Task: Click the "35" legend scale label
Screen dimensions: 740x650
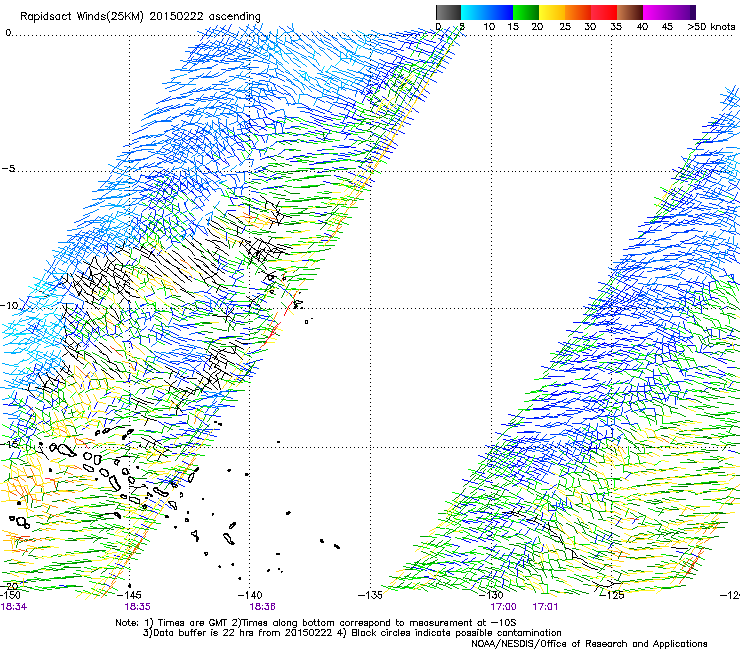Action: coord(616,27)
